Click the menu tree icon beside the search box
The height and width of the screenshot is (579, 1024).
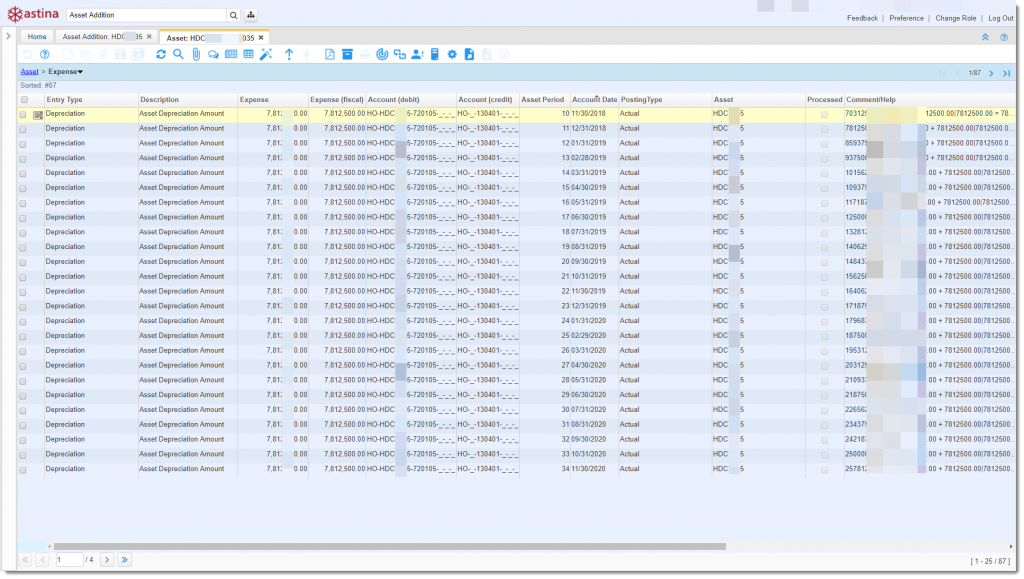(250, 16)
